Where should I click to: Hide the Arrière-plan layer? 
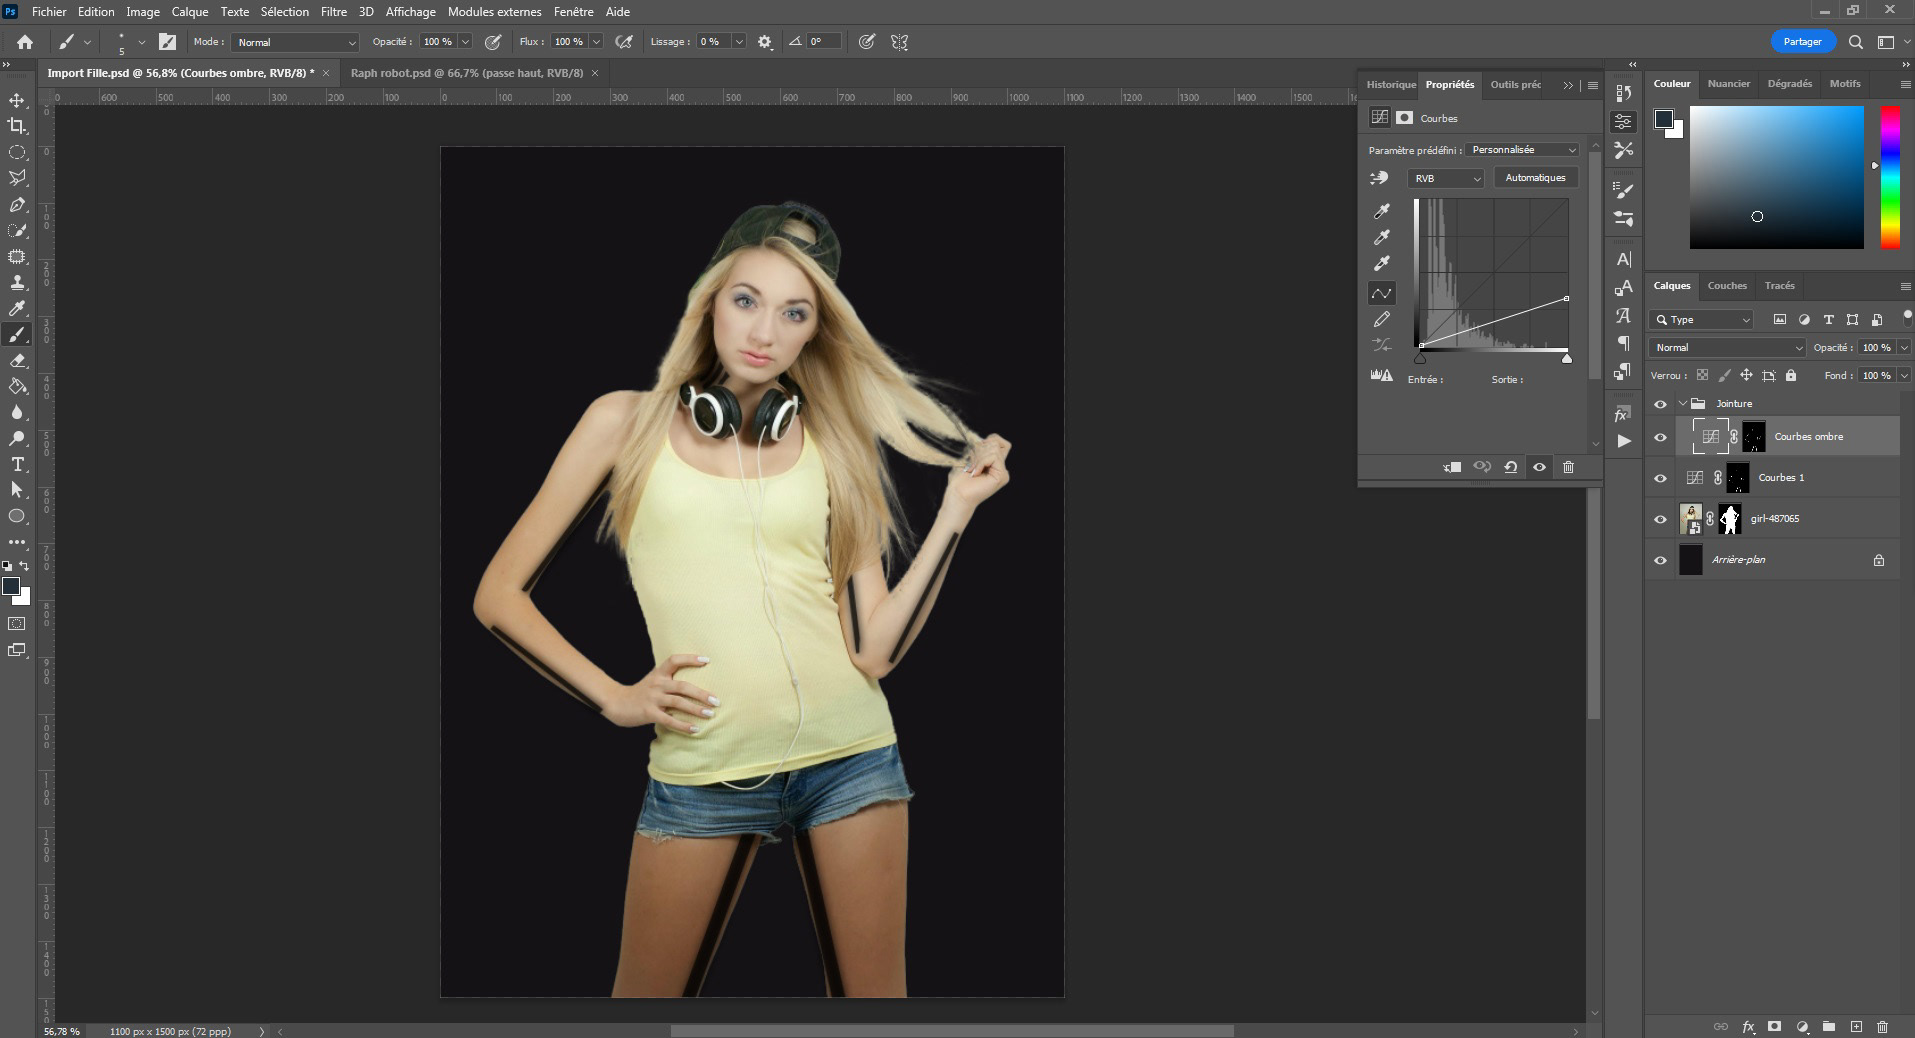1661,560
